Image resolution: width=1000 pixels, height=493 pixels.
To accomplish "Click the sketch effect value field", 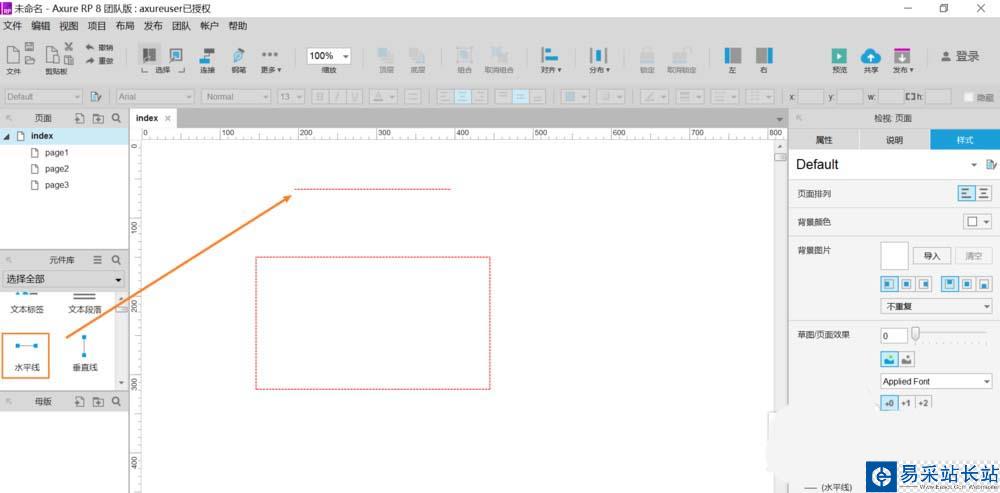I will pyautogui.click(x=893, y=335).
